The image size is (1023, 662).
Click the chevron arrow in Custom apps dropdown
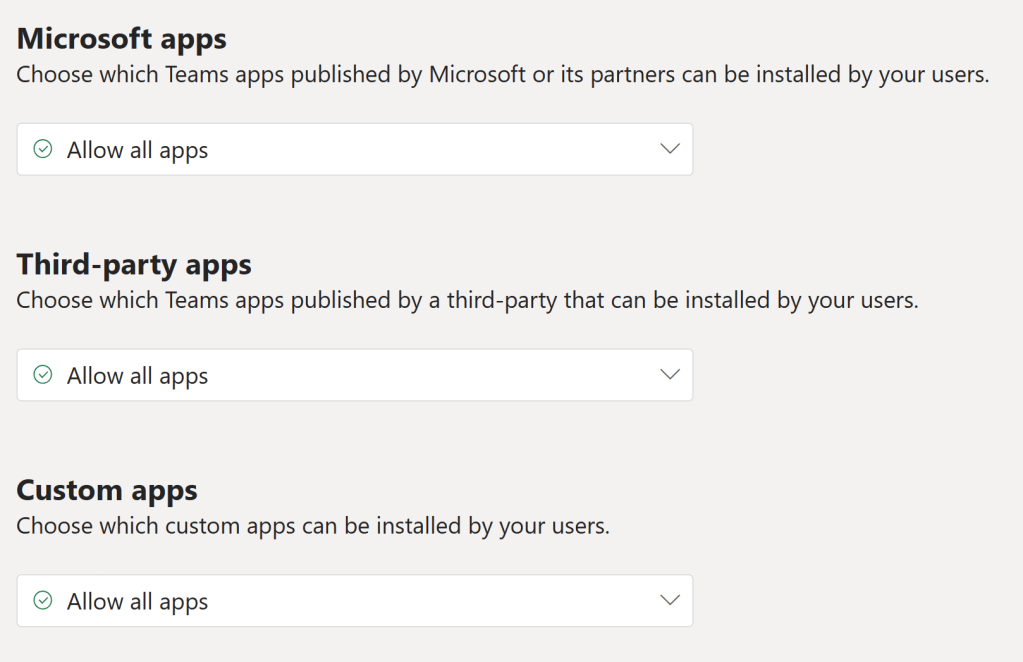tap(670, 601)
